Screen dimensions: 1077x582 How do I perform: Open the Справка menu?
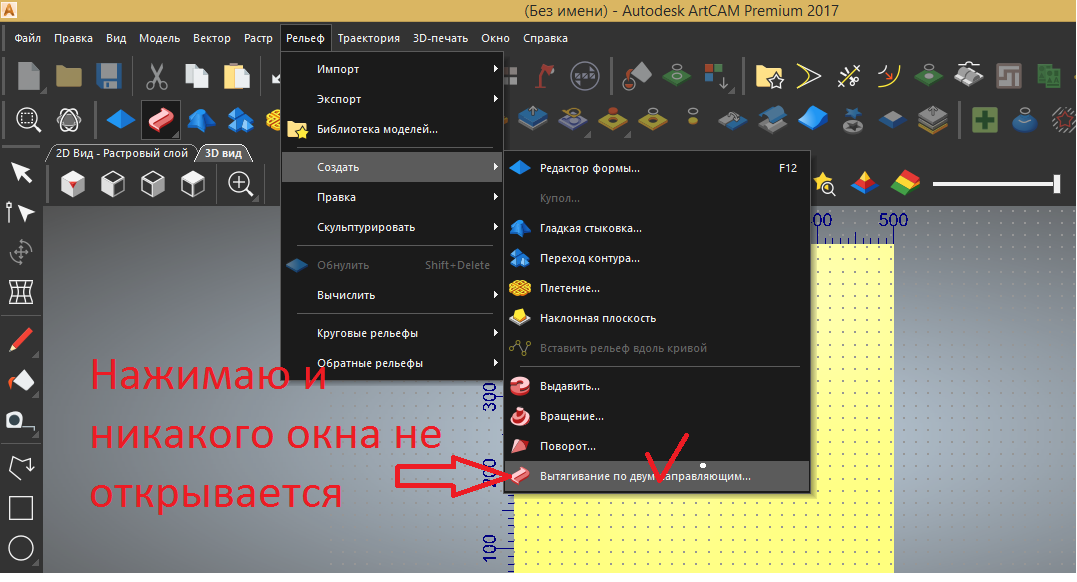click(x=545, y=38)
